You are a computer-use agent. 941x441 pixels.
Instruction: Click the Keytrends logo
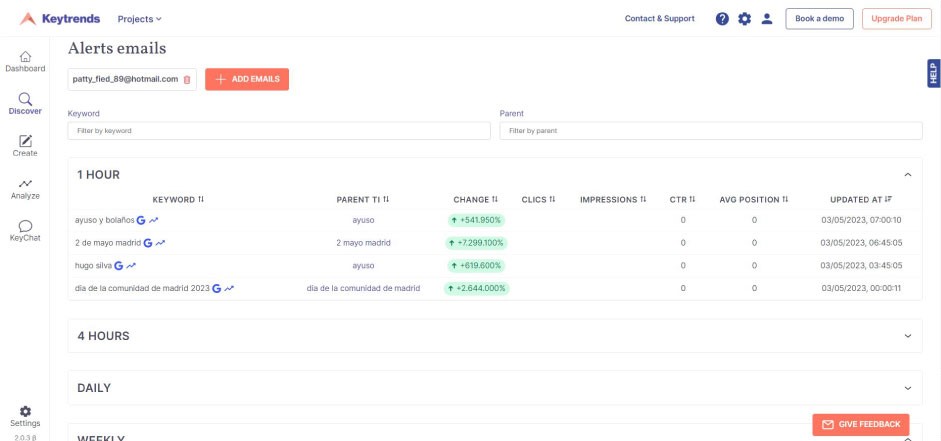click(x=60, y=19)
